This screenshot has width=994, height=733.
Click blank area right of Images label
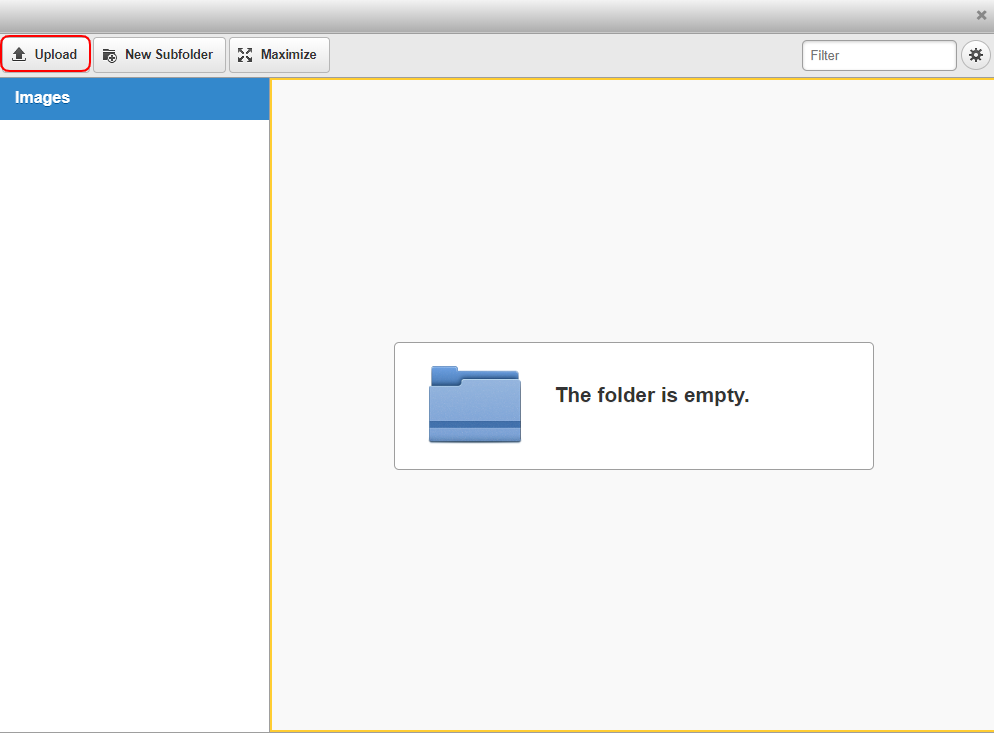180,98
